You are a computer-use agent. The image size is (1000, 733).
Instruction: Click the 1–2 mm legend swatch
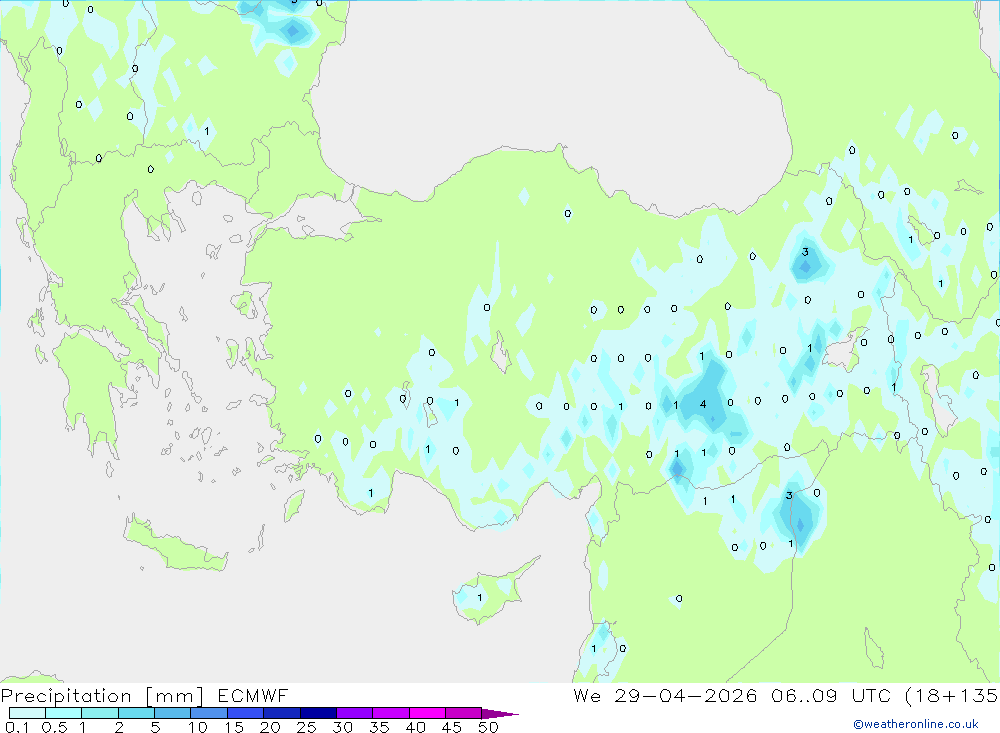coord(100,713)
